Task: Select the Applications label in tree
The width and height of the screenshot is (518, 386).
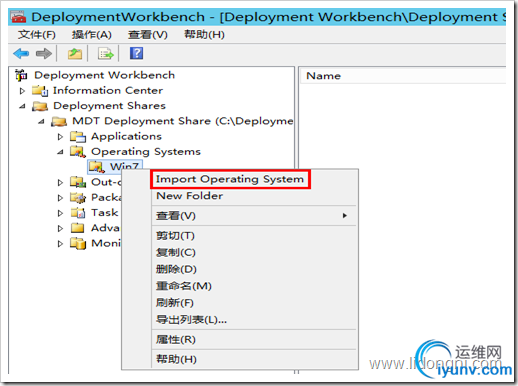Action: (126, 137)
